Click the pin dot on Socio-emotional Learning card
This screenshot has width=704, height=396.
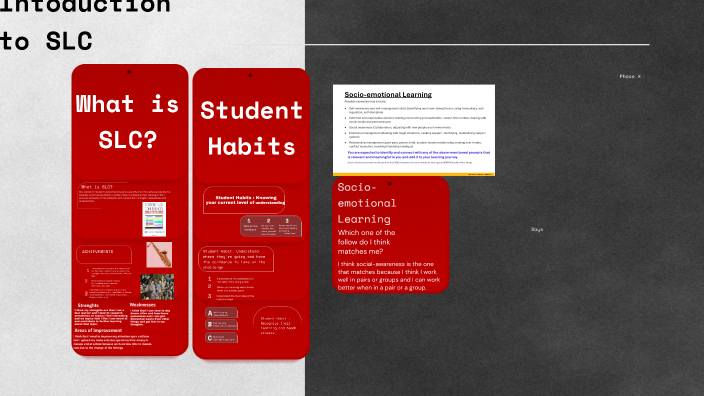[x=390, y=184]
